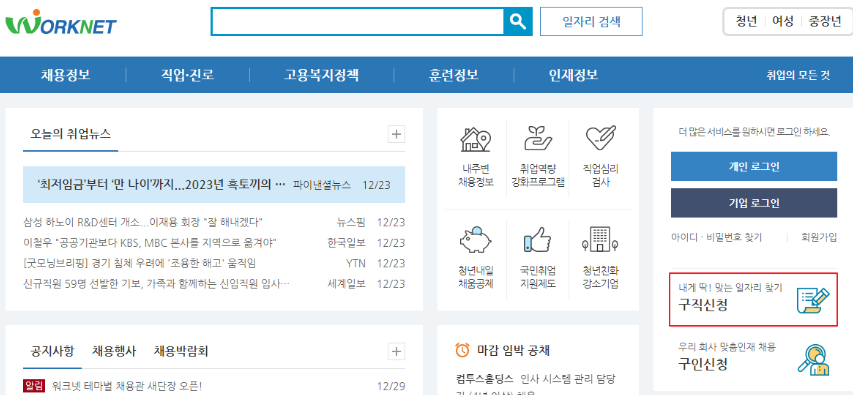Click the 기업 로그인 button
This screenshot has height=395, width=853.
tap(753, 203)
